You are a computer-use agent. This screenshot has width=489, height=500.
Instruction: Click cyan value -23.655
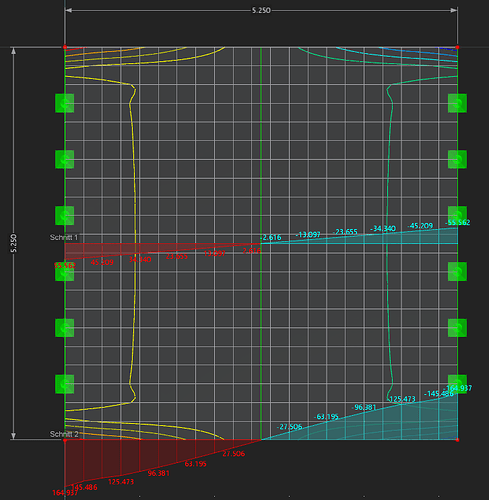[345, 232]
